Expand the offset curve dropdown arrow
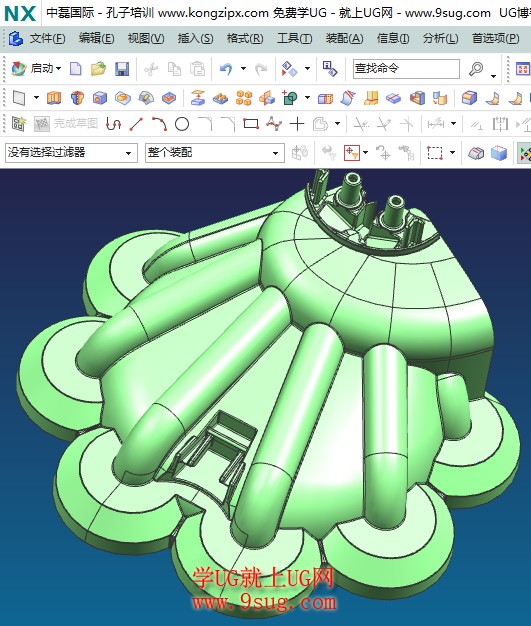 pyautogui.click(x=337, y=124)
